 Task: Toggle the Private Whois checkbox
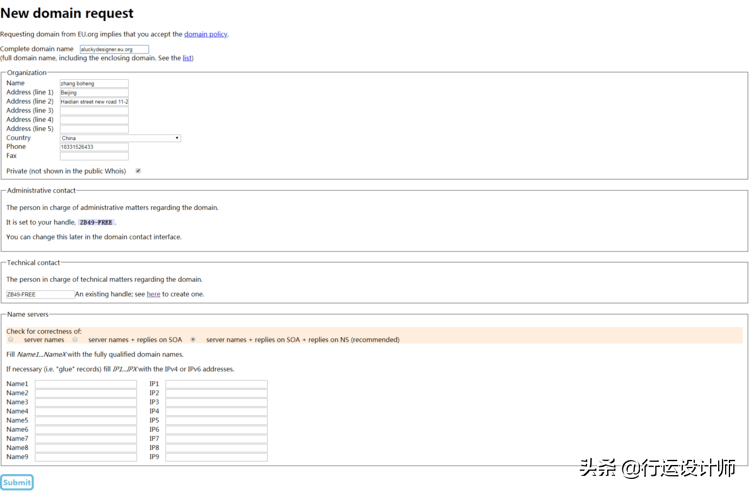click(138, 171)
